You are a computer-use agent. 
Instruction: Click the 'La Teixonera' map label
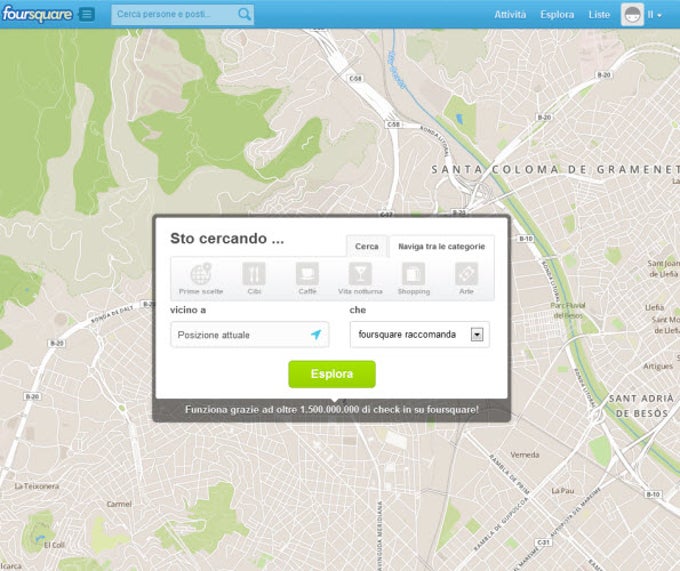pos(37,486)
